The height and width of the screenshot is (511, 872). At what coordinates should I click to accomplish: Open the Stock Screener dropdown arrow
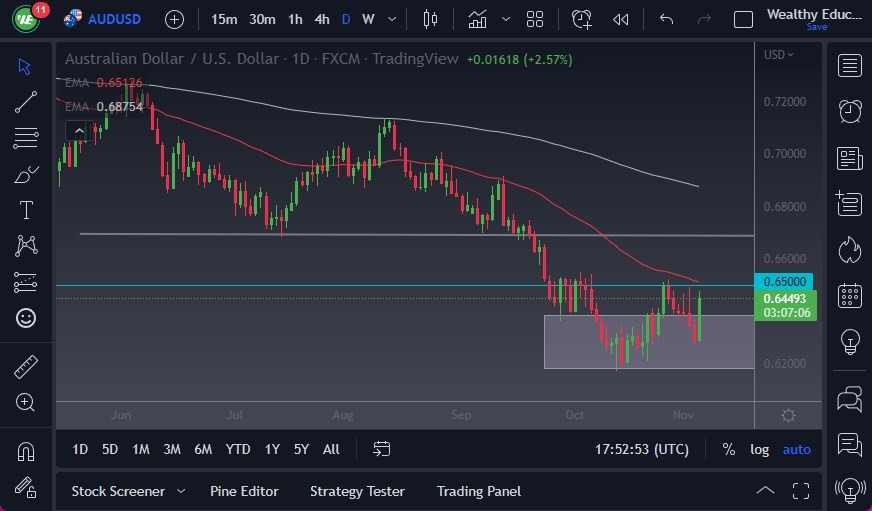click(181, 491)
